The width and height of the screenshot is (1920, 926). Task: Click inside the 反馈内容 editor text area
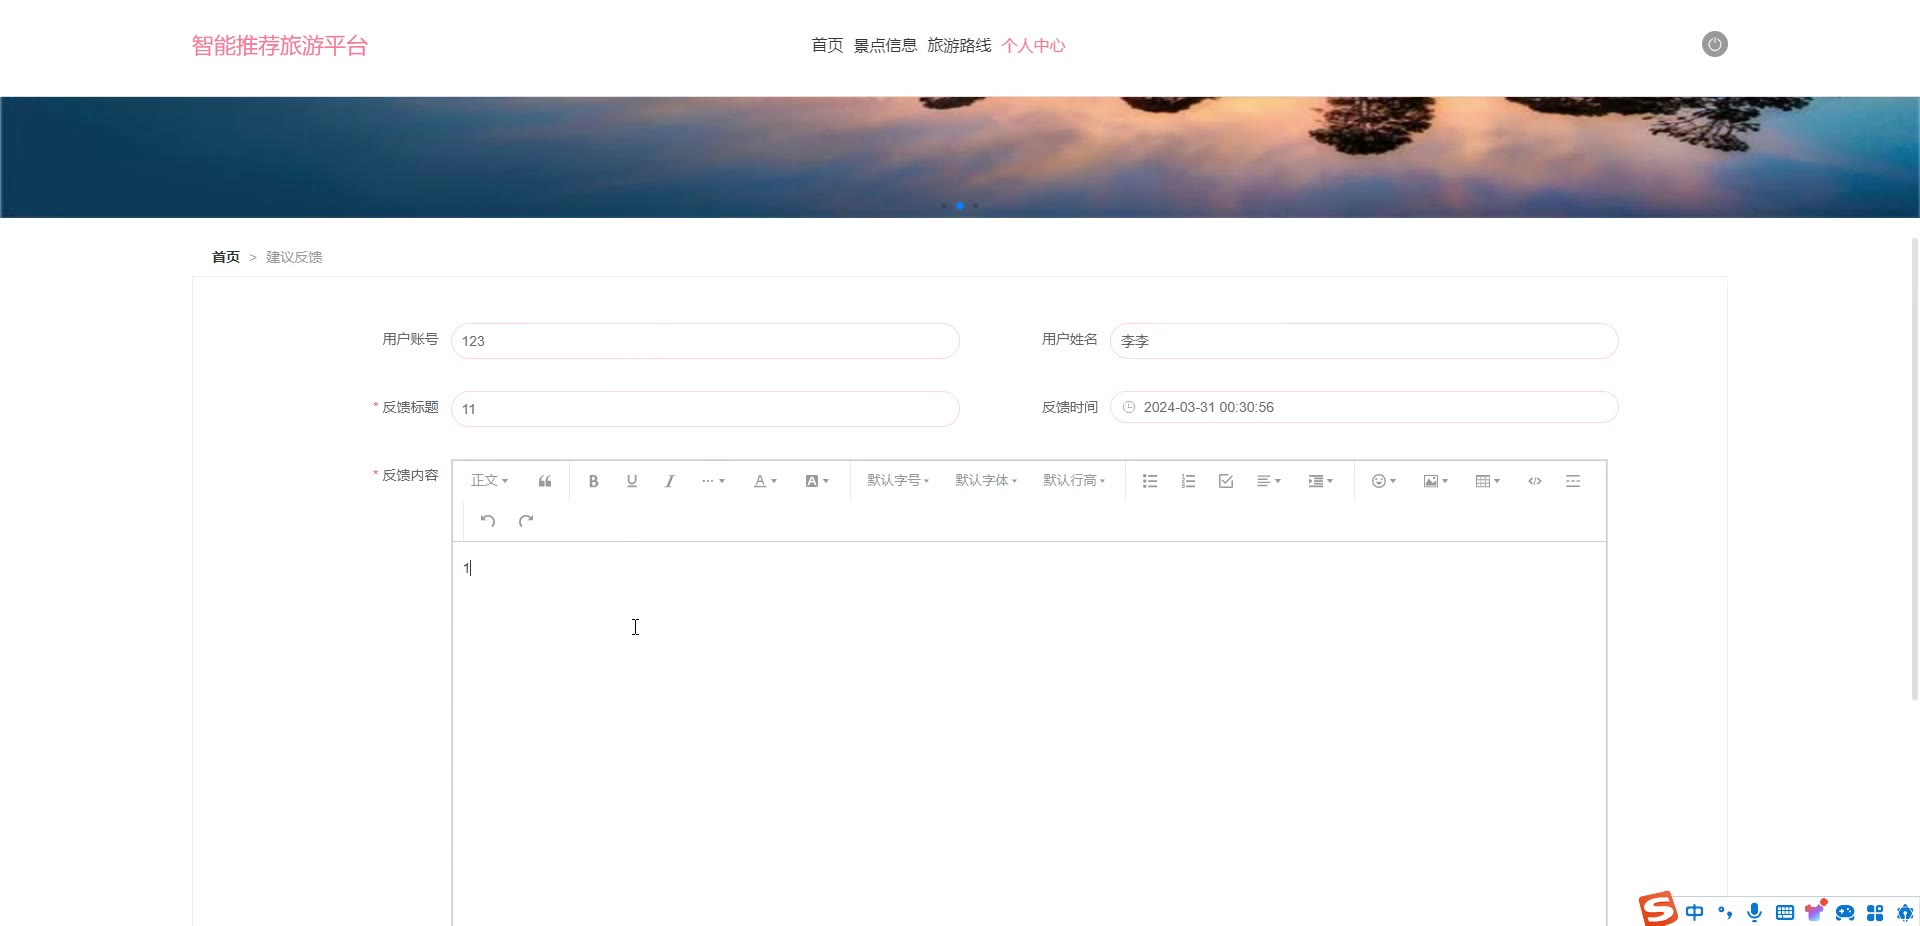click(1029, 733)
